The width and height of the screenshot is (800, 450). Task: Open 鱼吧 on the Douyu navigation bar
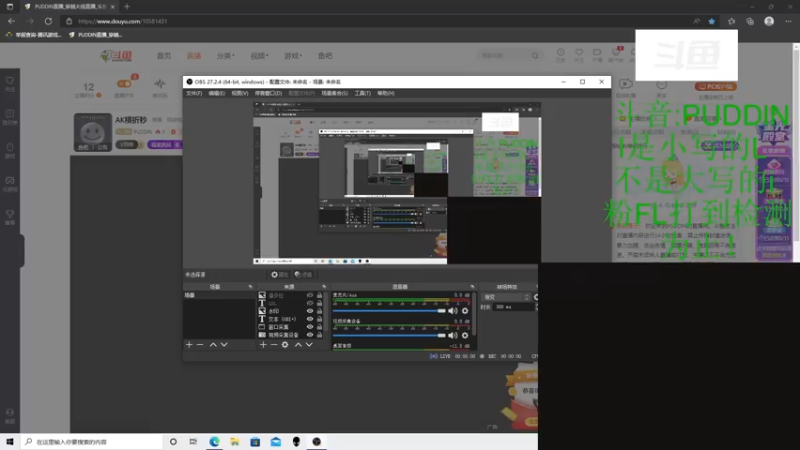point(325,56)
